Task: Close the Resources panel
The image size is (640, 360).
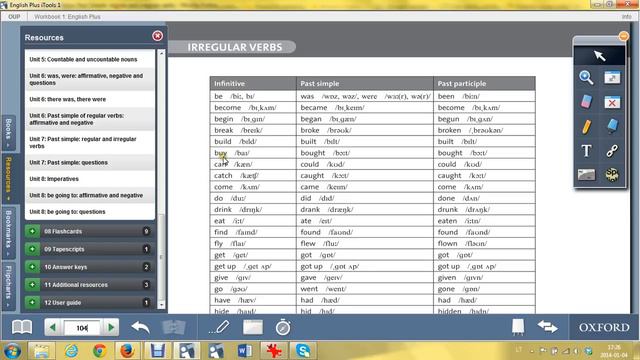Action: pyautogui.click(x=157, y=36)
